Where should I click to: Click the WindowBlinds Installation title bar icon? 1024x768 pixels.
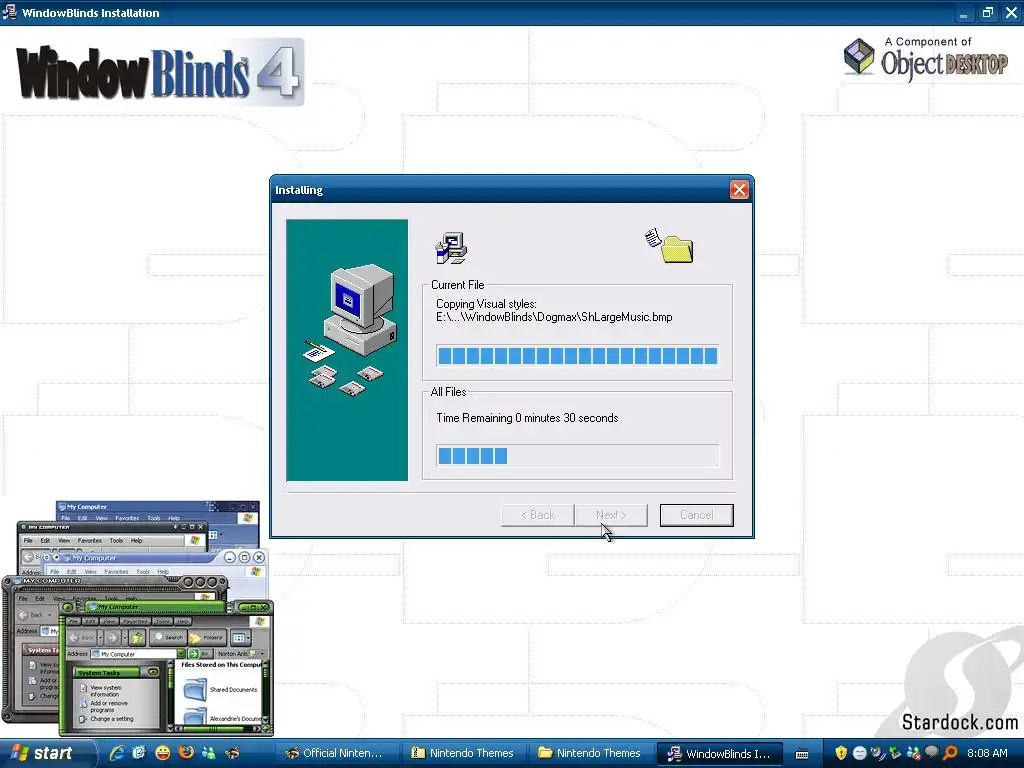10,12
